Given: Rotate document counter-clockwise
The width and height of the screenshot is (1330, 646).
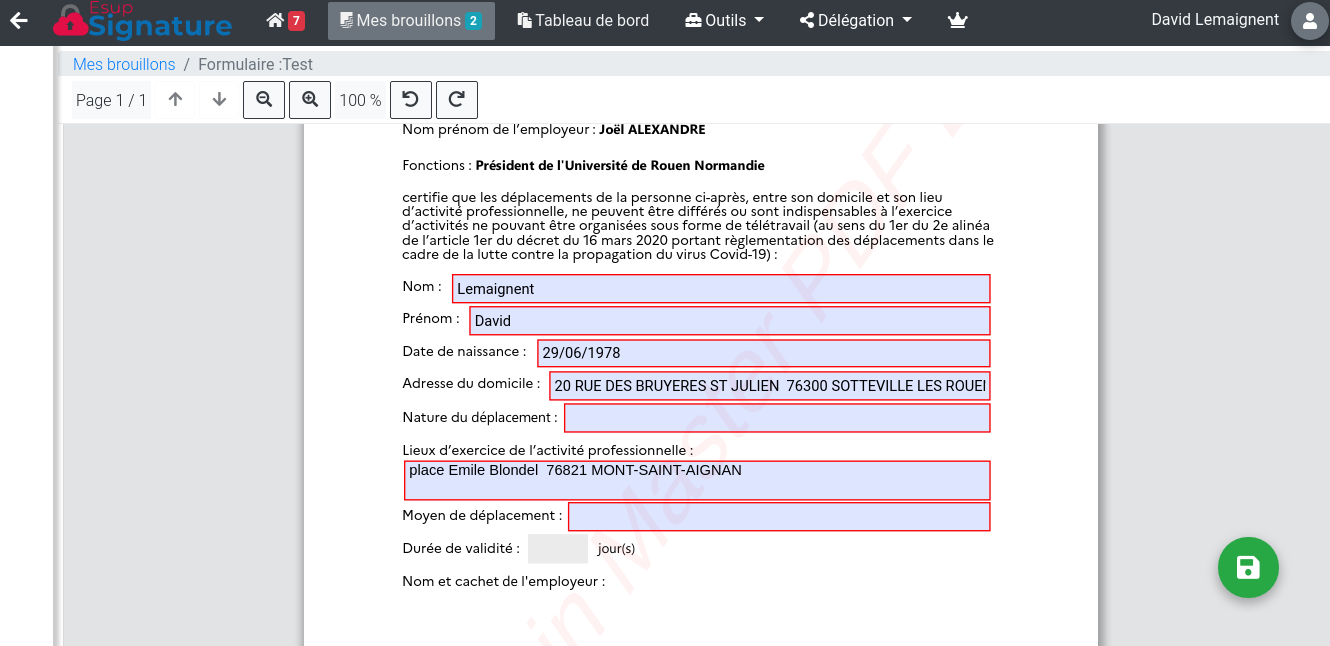Looking at the screenshot, I should 410,100.
